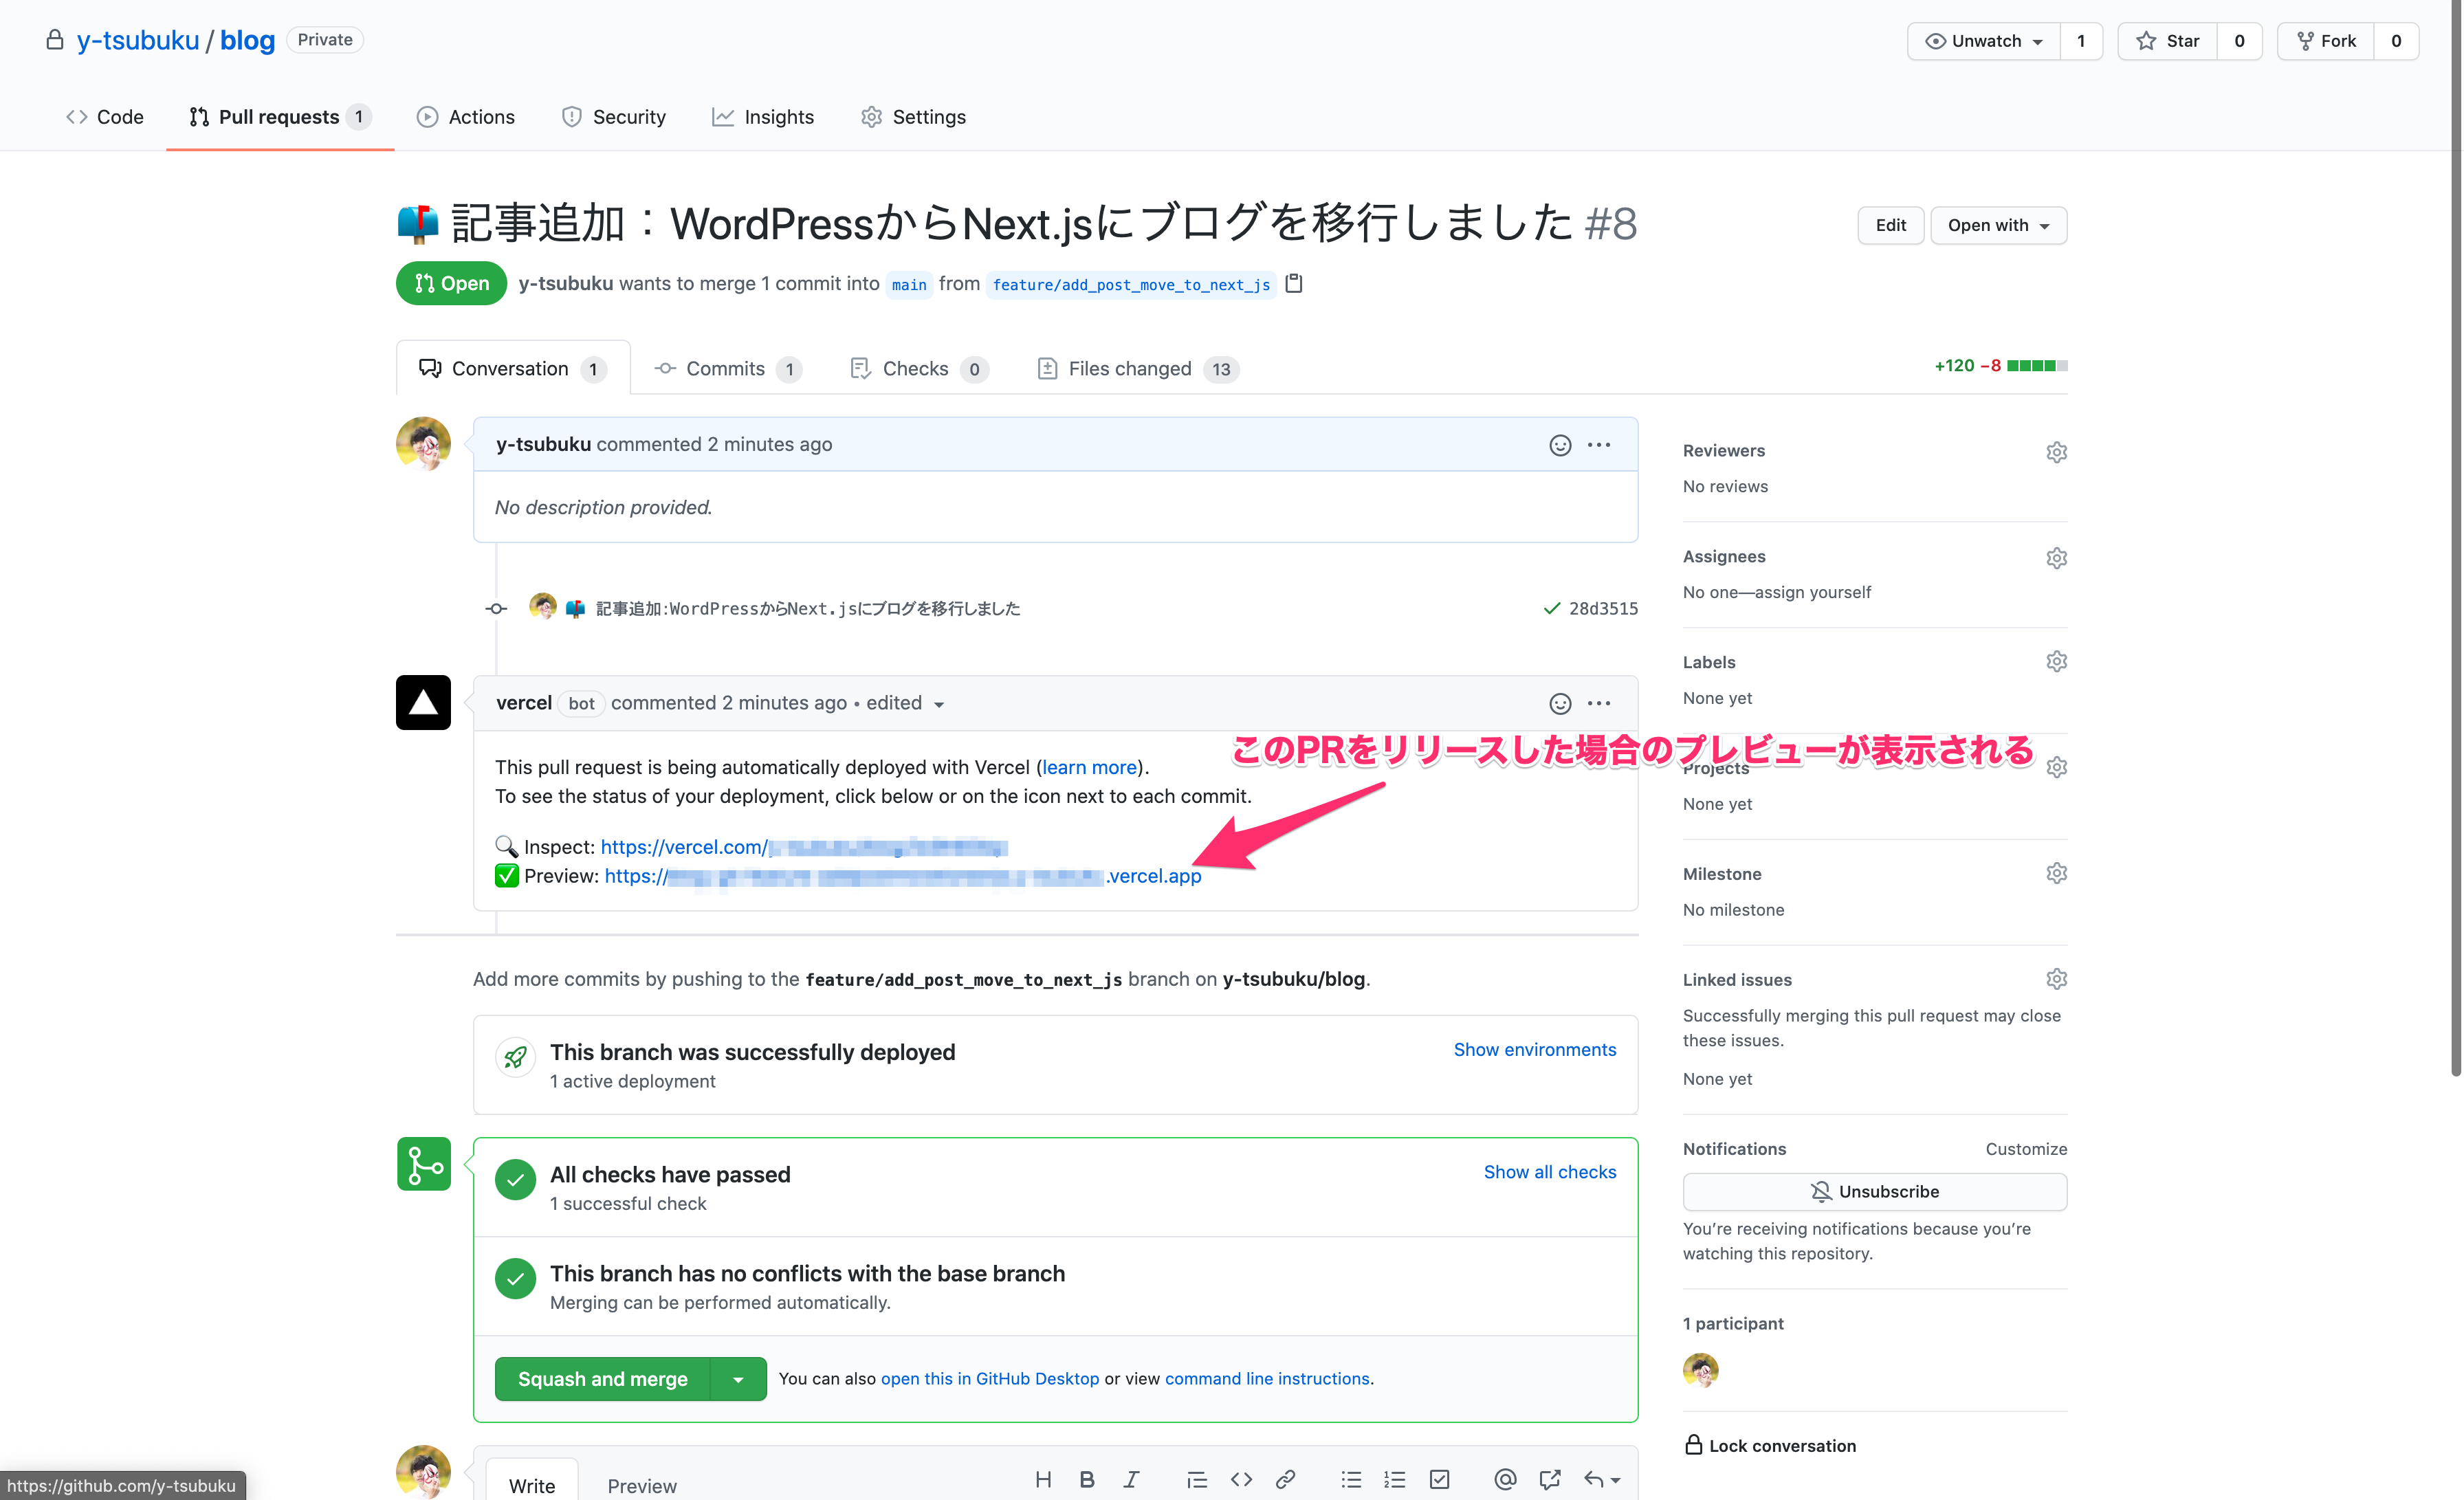Open y-tsubuku owner link in header

coord(138,40)
